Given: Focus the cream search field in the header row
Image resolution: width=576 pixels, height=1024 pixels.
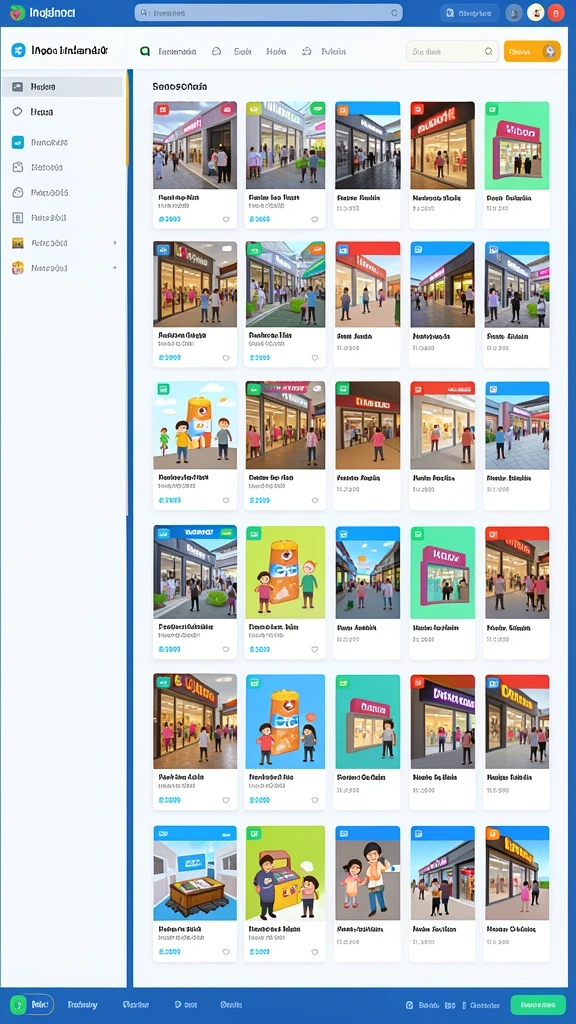Looking at the screenshot, I should (453, 51).
